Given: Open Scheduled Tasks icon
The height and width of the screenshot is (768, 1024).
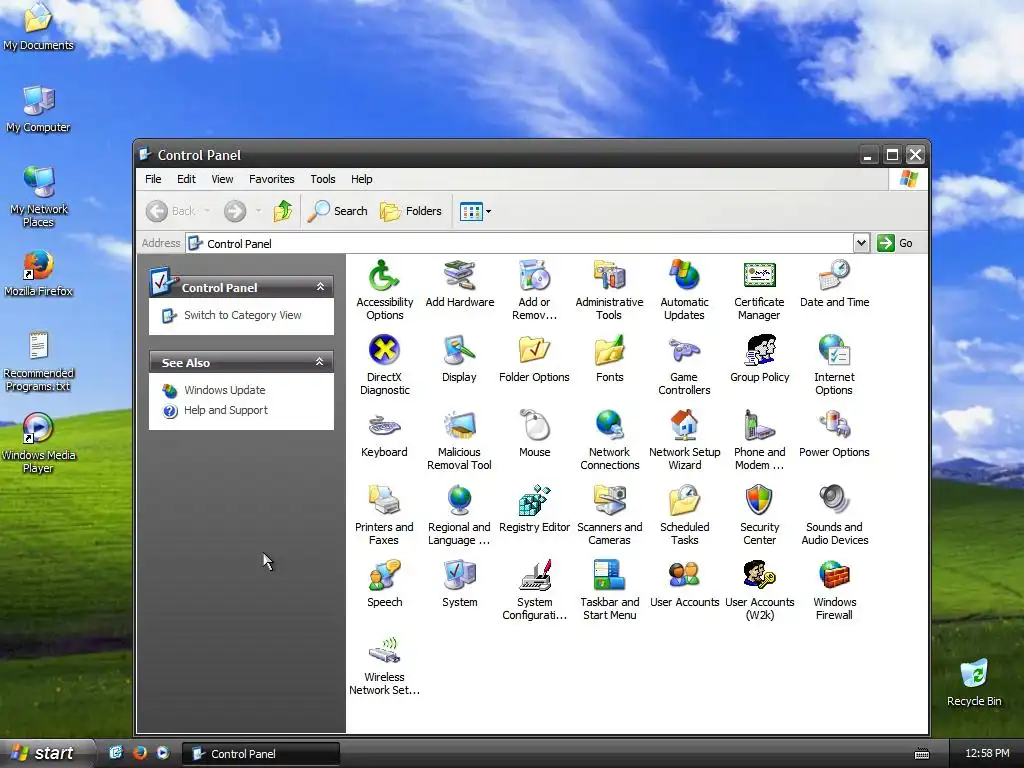Looking at the screenshot, I should pos(684,515).
